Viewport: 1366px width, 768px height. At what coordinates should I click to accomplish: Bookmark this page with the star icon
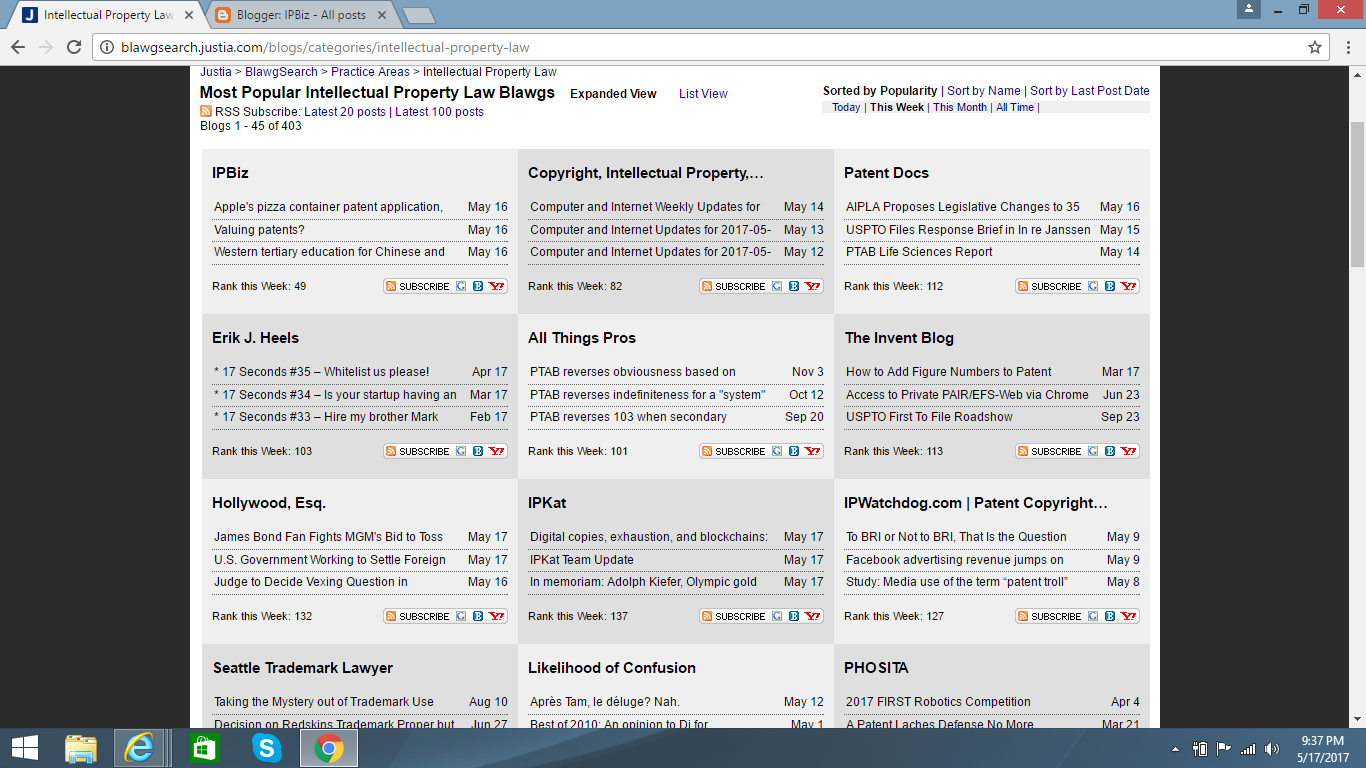pos(1315,47)
